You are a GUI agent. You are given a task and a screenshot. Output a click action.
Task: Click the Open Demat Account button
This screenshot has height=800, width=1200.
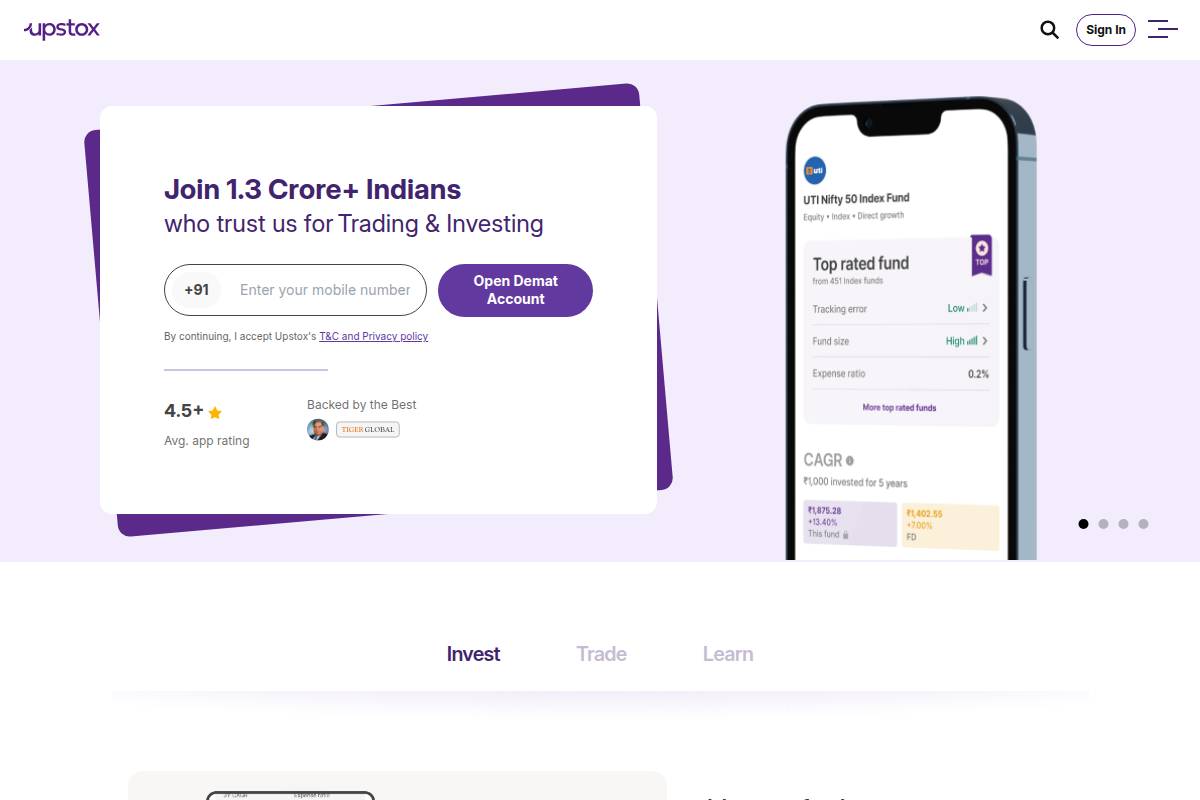[515, 290]
